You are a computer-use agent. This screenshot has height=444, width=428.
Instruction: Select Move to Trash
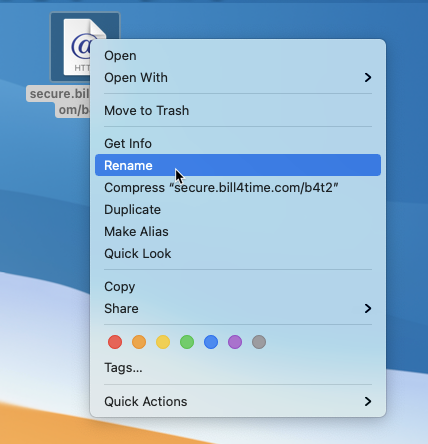point(238,111)
